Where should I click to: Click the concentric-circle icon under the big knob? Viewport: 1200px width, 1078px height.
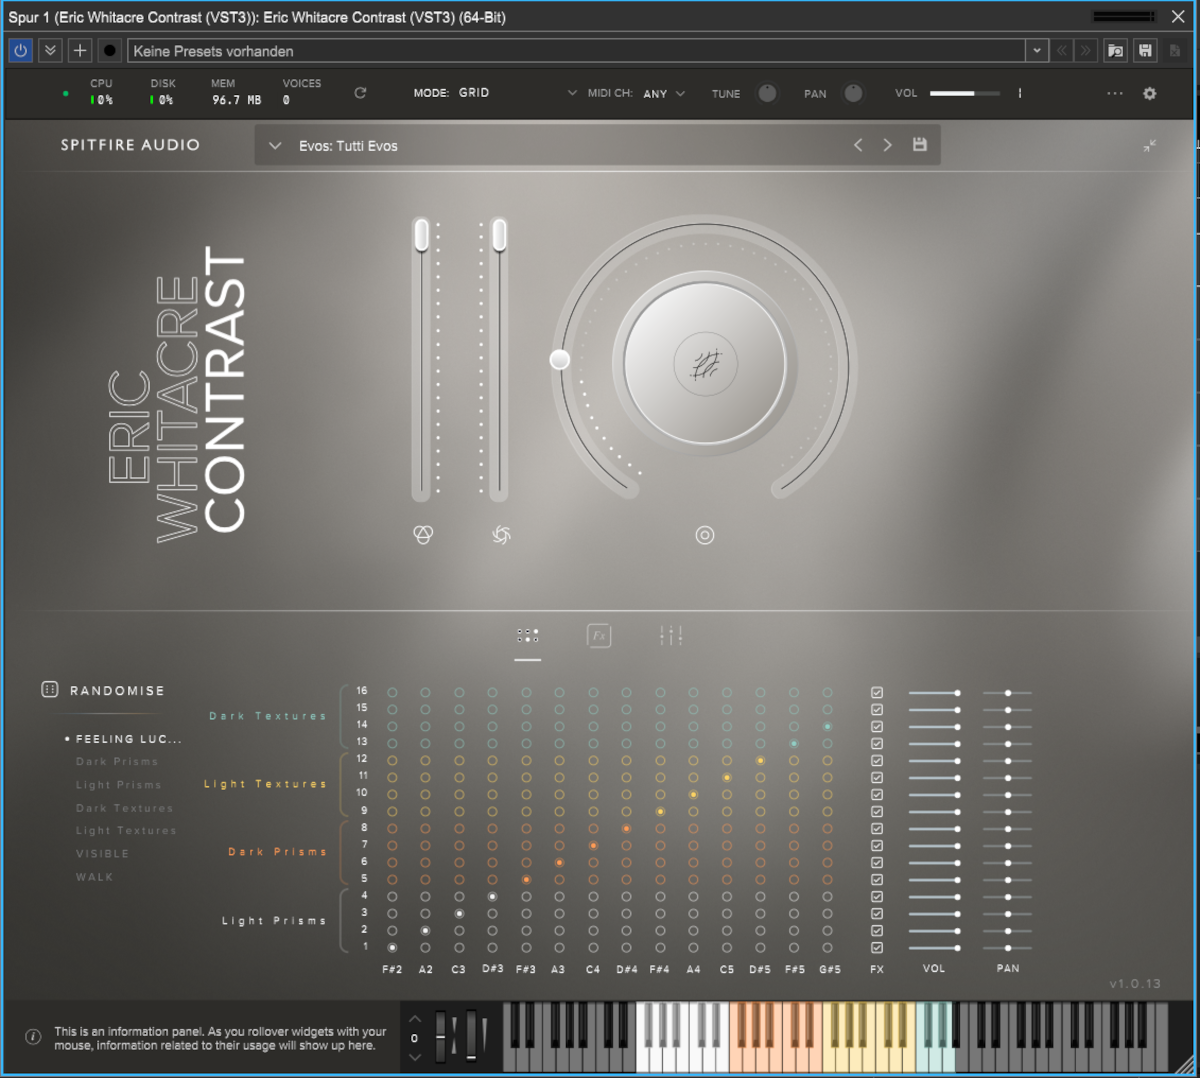(705, 535)
